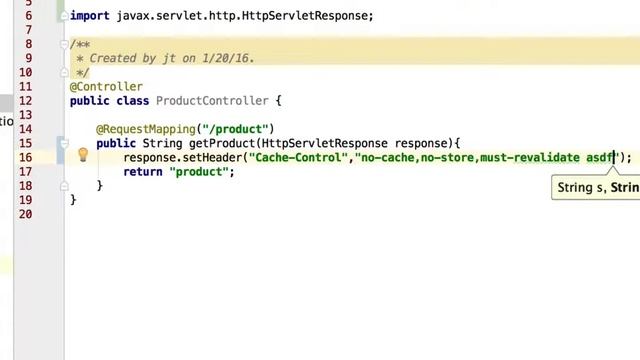Click the @Controller annotation
Screen dimensions: 640x360
click(x=106, y=87)
